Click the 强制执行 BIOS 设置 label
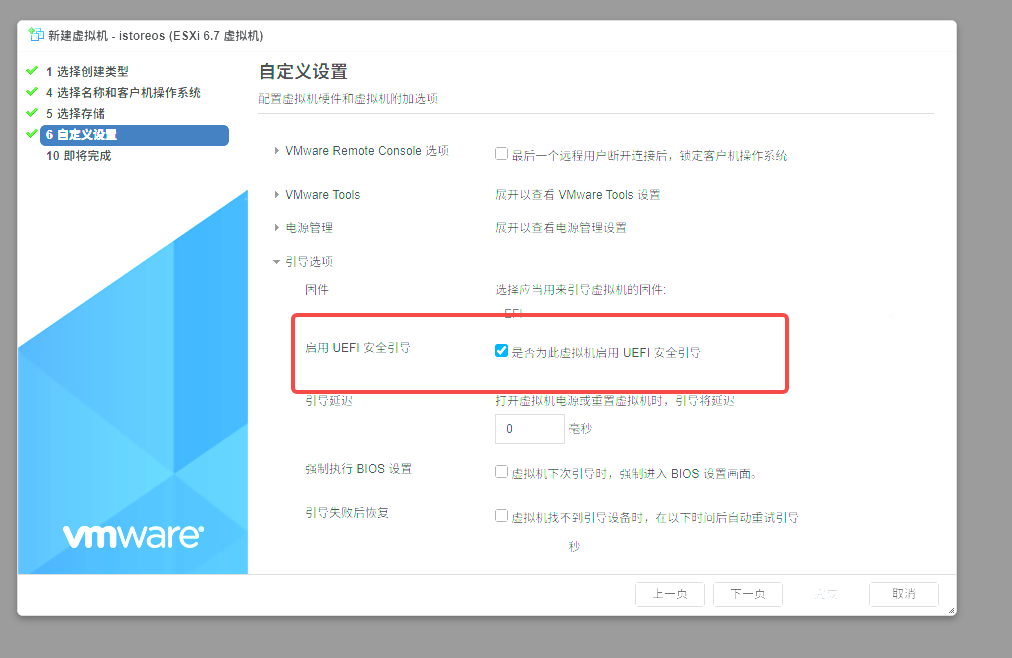1012x658 pixels. click(358, 468)
